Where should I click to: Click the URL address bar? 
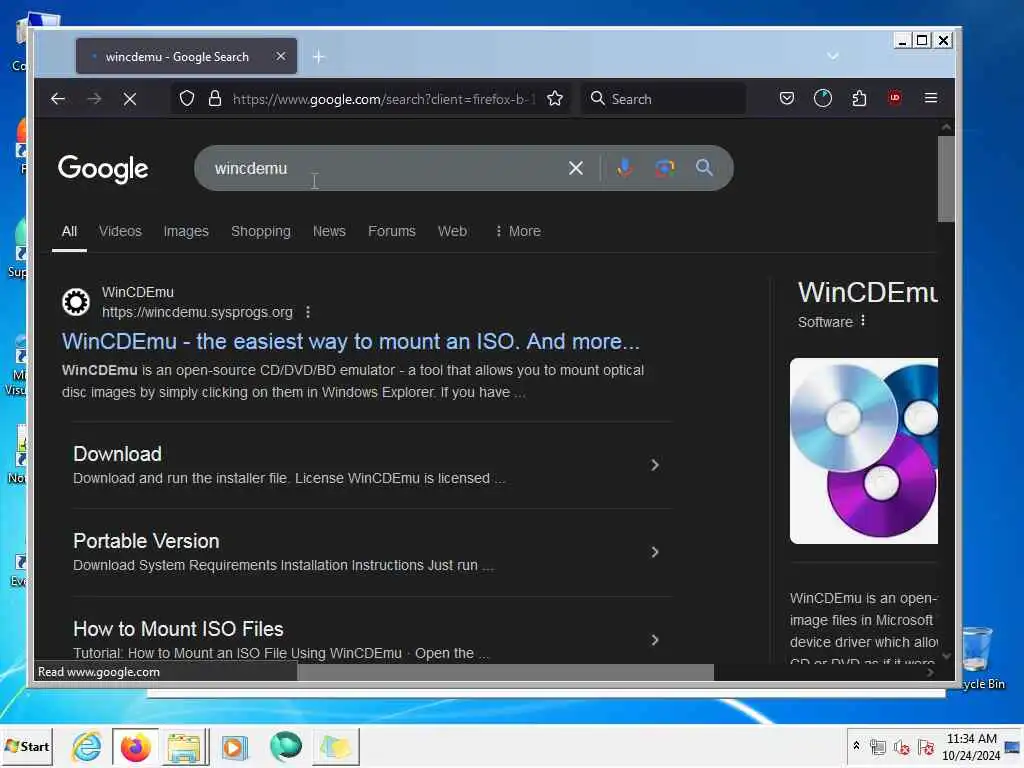(384, 99)
